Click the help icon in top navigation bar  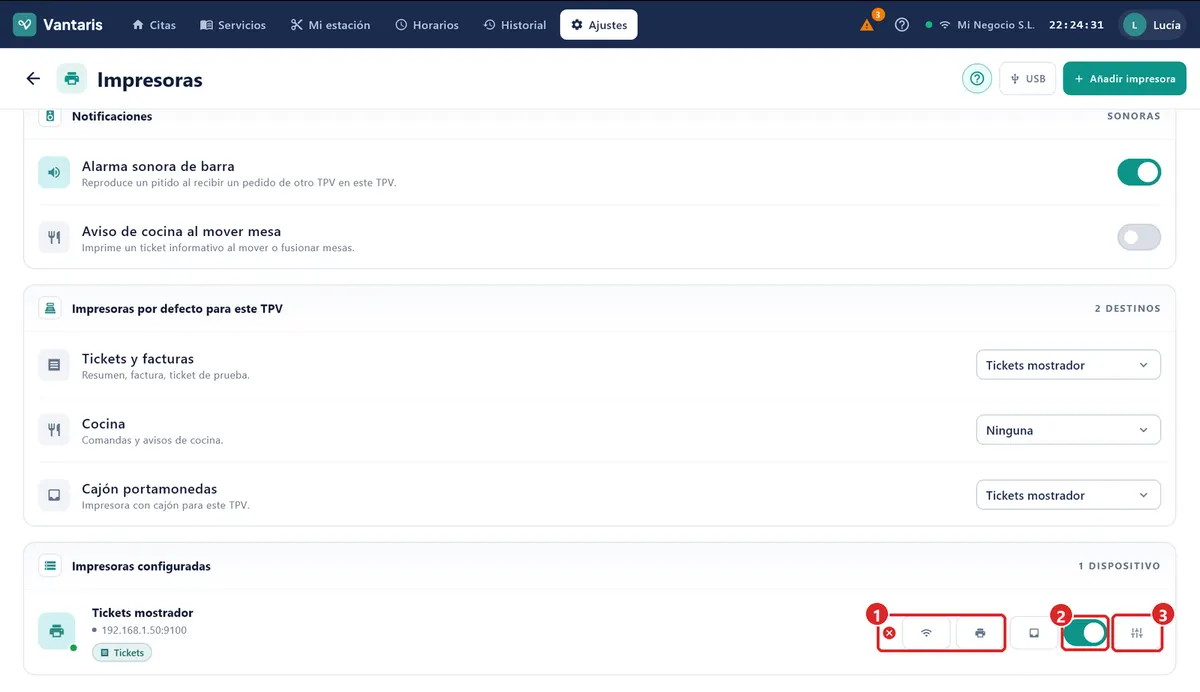(x=902, y=25)
